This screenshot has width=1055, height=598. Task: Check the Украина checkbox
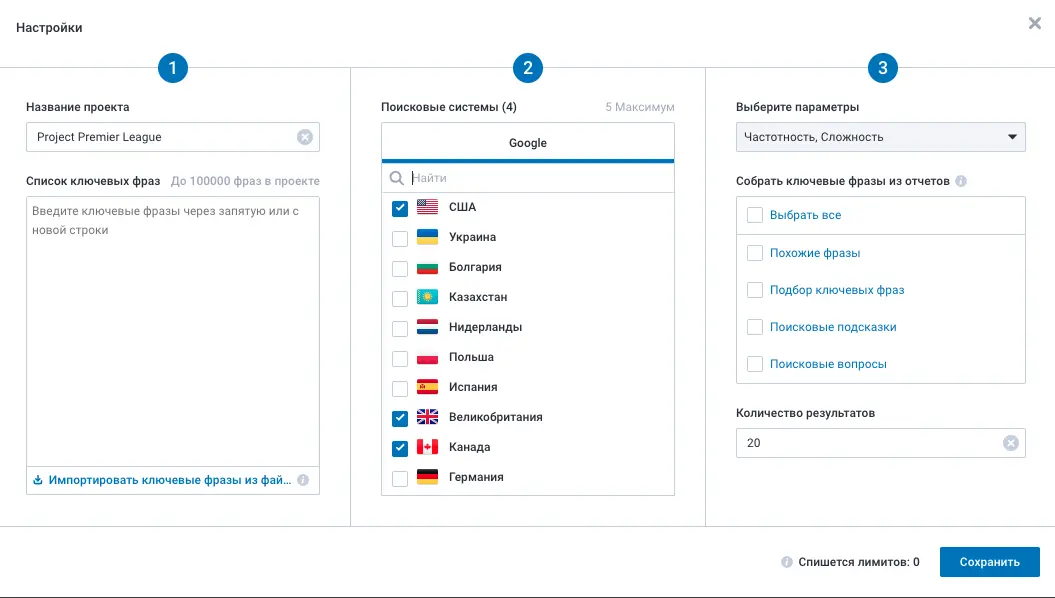pos(399,237)
